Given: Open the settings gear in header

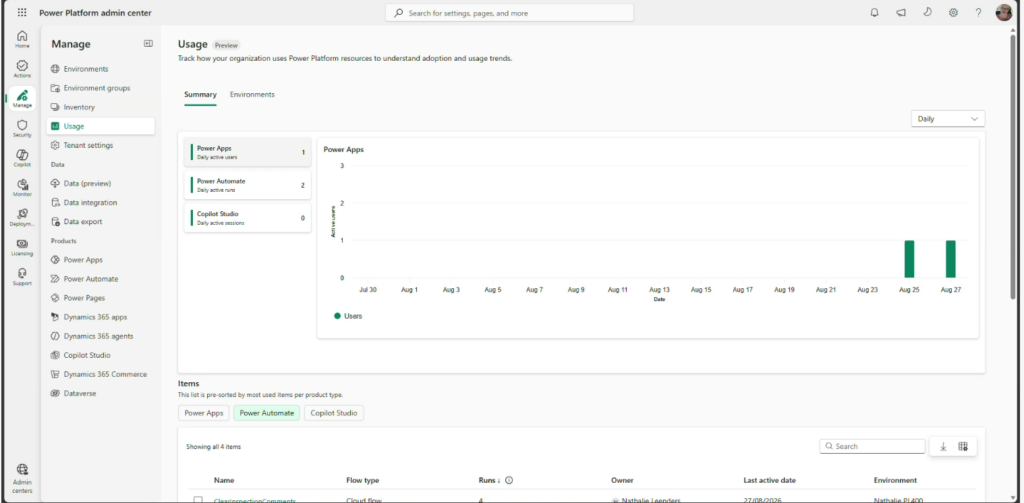Looking at the screenshot, I should [953, 12].
